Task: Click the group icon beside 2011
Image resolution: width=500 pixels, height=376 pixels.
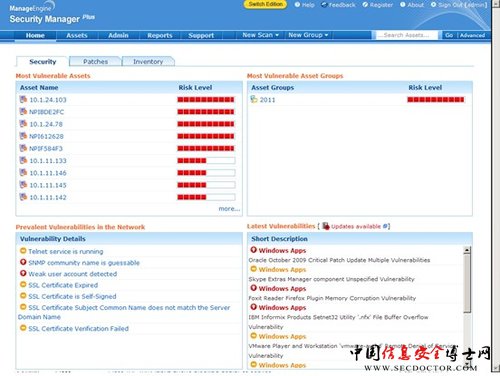Action: point(254,99)
